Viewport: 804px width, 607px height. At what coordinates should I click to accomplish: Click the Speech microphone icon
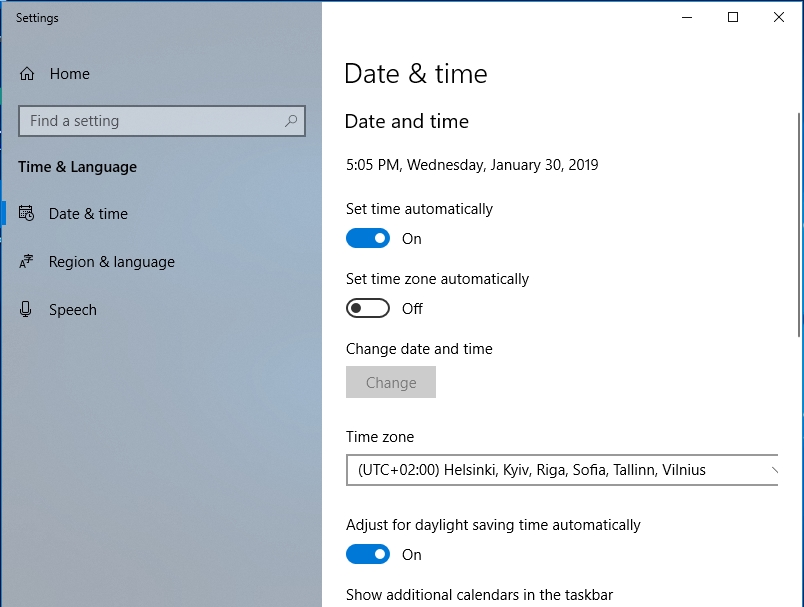pos(27,310)
